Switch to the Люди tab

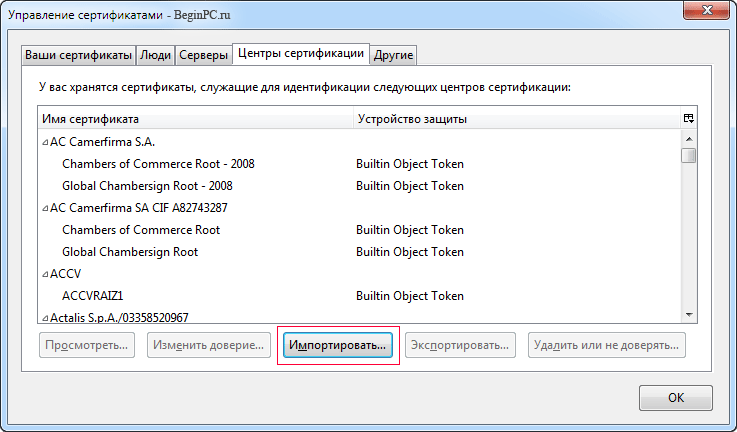[x=156, y=55]
